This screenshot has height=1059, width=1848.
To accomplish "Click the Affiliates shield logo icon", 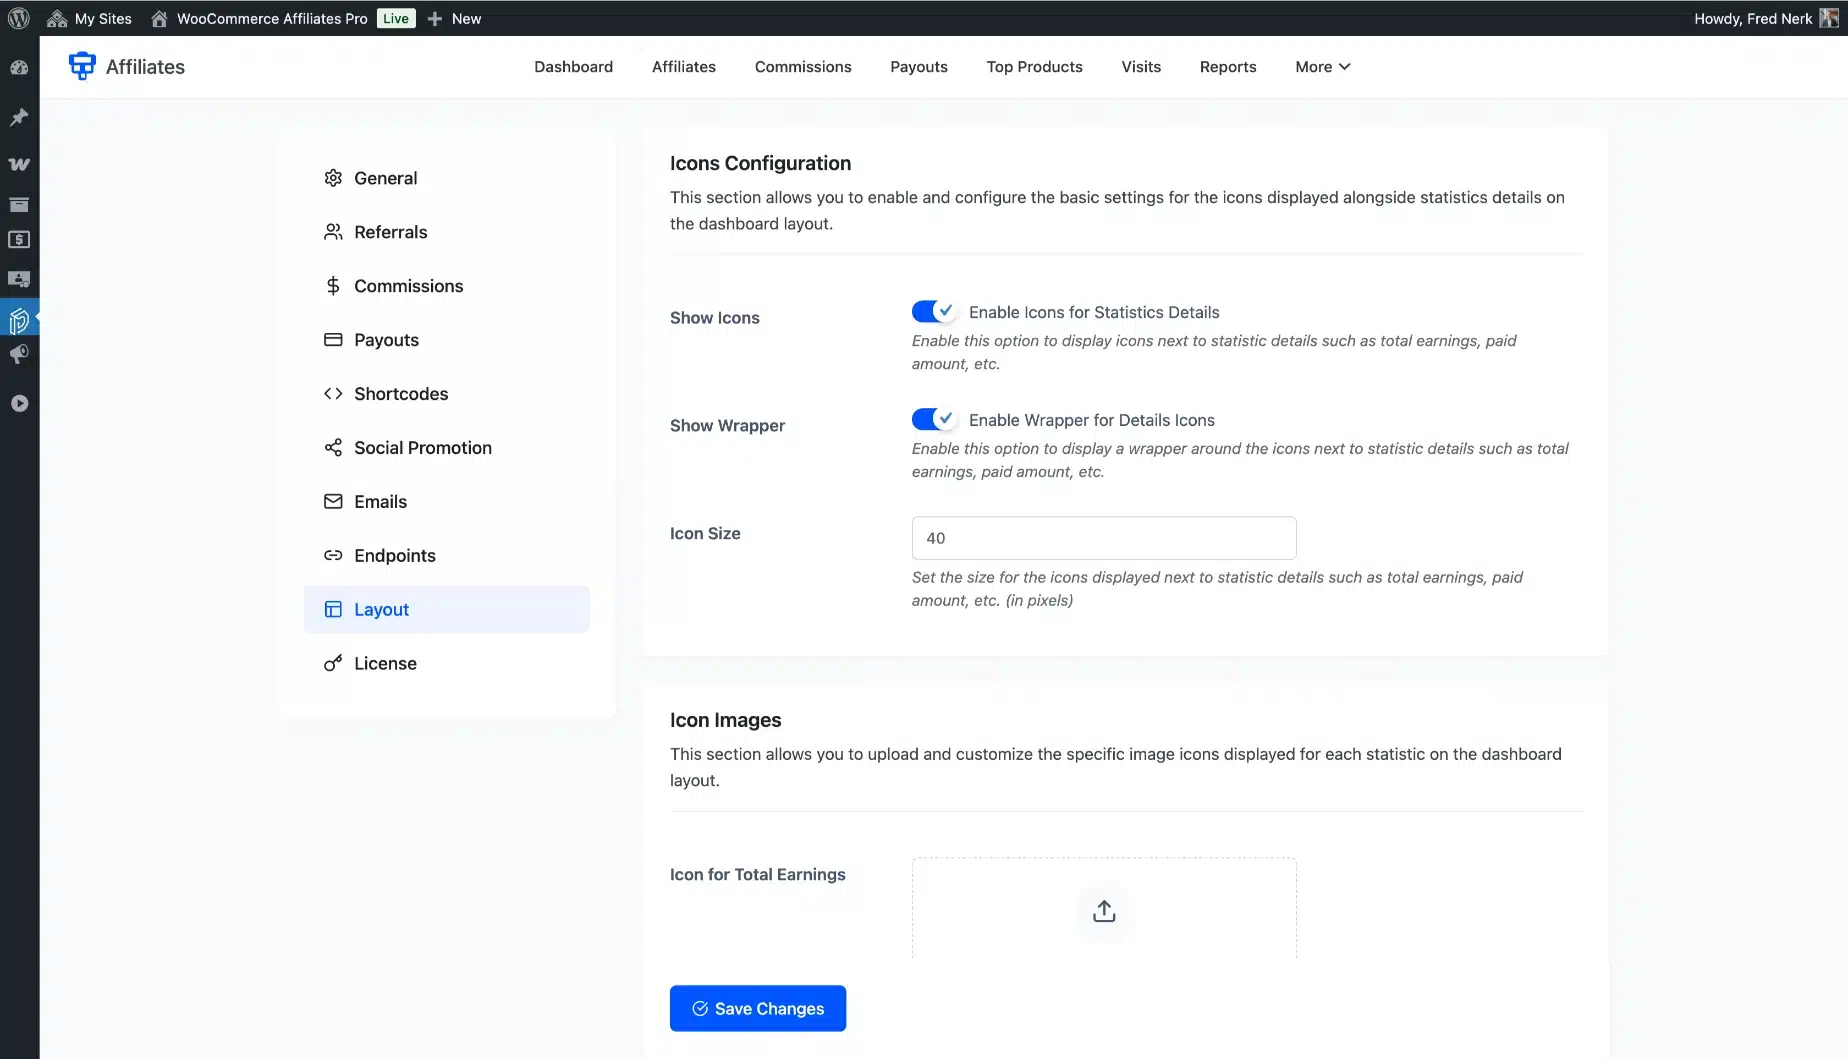I will 82,66.
